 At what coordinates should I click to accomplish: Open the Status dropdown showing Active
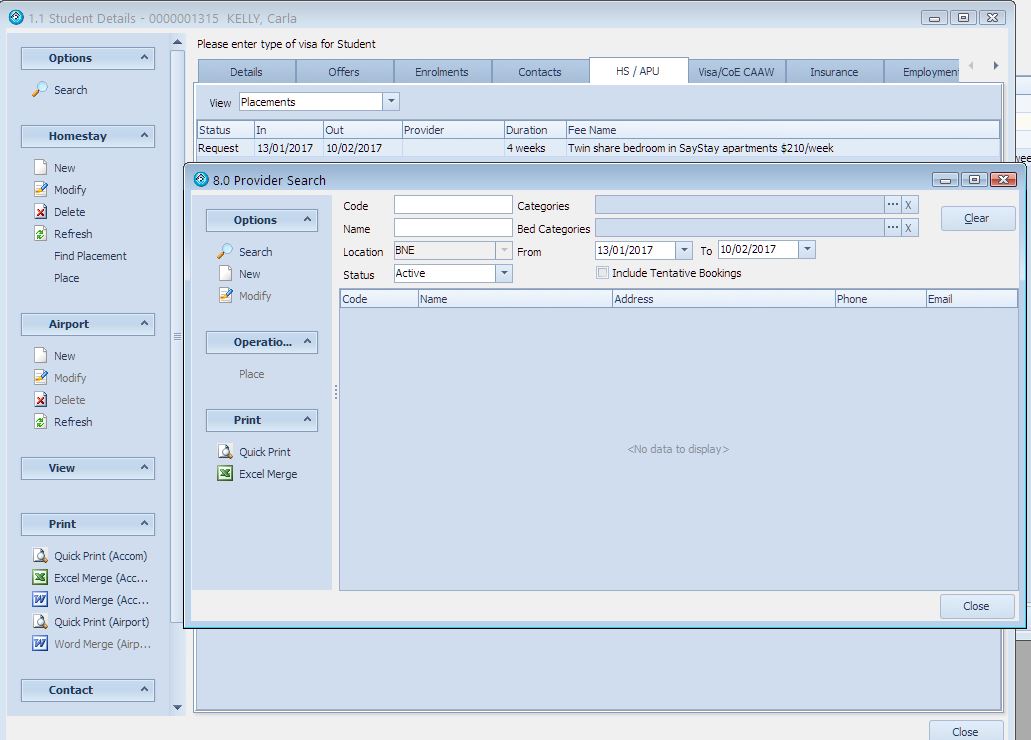click(x=504, y=273)
